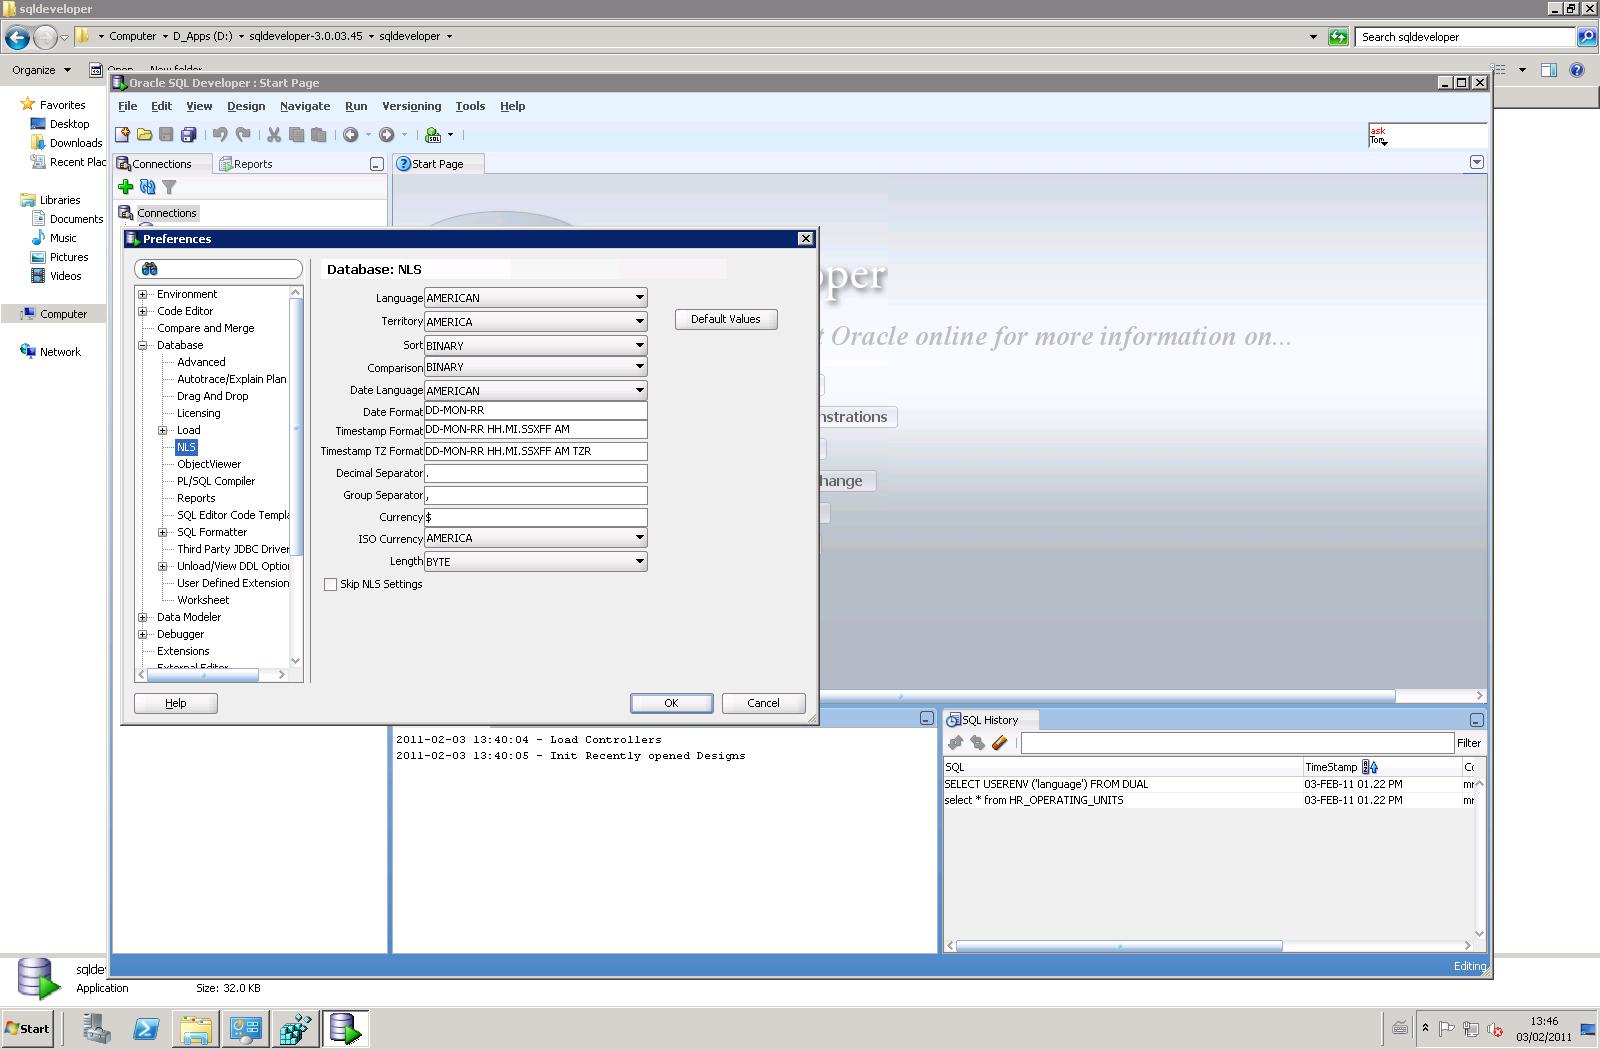Image resolution: width=1600 pixels, height=1050 pixels.
Task: Click the SQL History filter input field
Action: [x=1237, y=743]
